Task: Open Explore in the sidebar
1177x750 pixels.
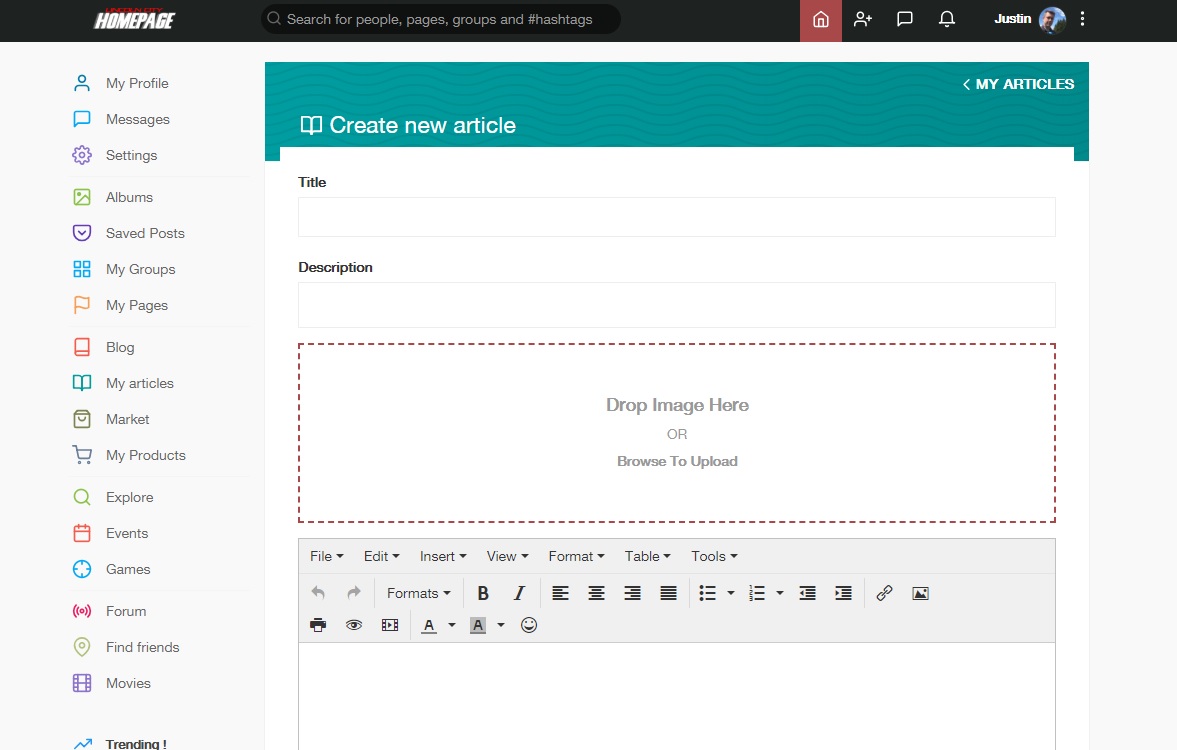Action: 129,498
